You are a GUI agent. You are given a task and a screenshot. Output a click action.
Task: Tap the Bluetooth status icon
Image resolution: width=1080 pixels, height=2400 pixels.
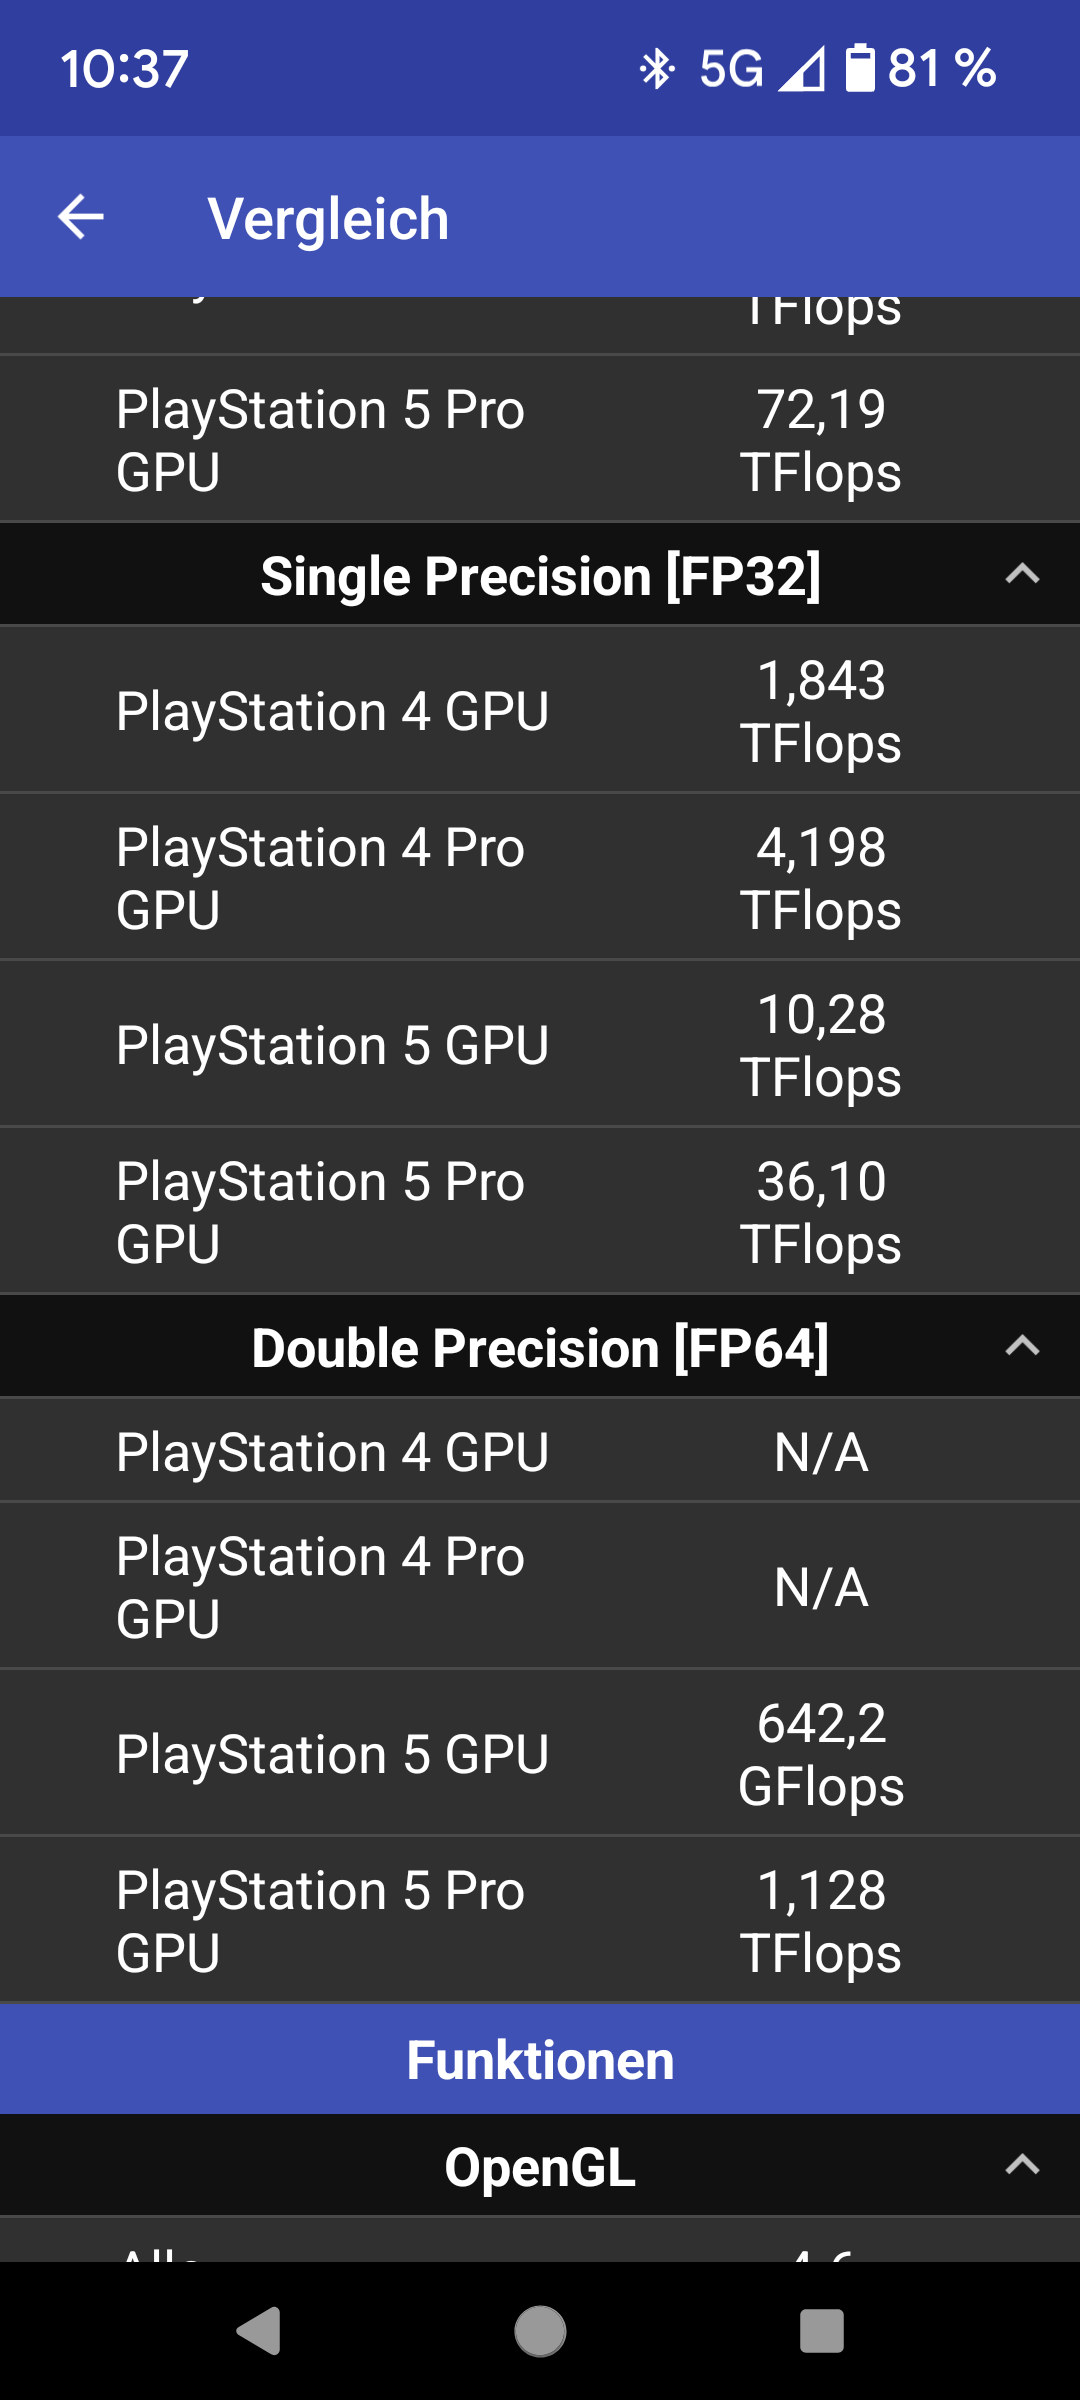tap(656, 69)
